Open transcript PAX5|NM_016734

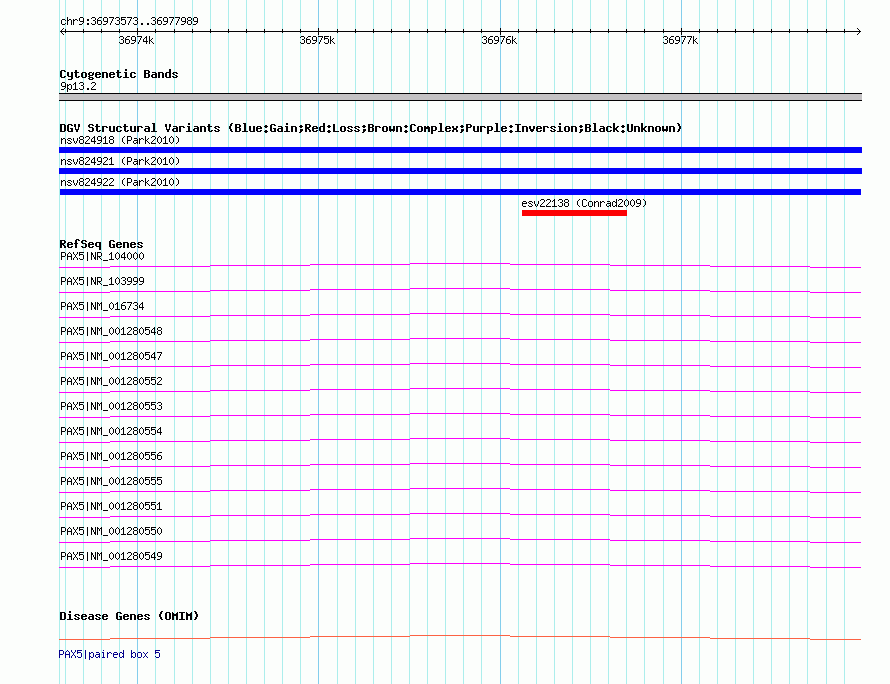[x=102, y=307]
